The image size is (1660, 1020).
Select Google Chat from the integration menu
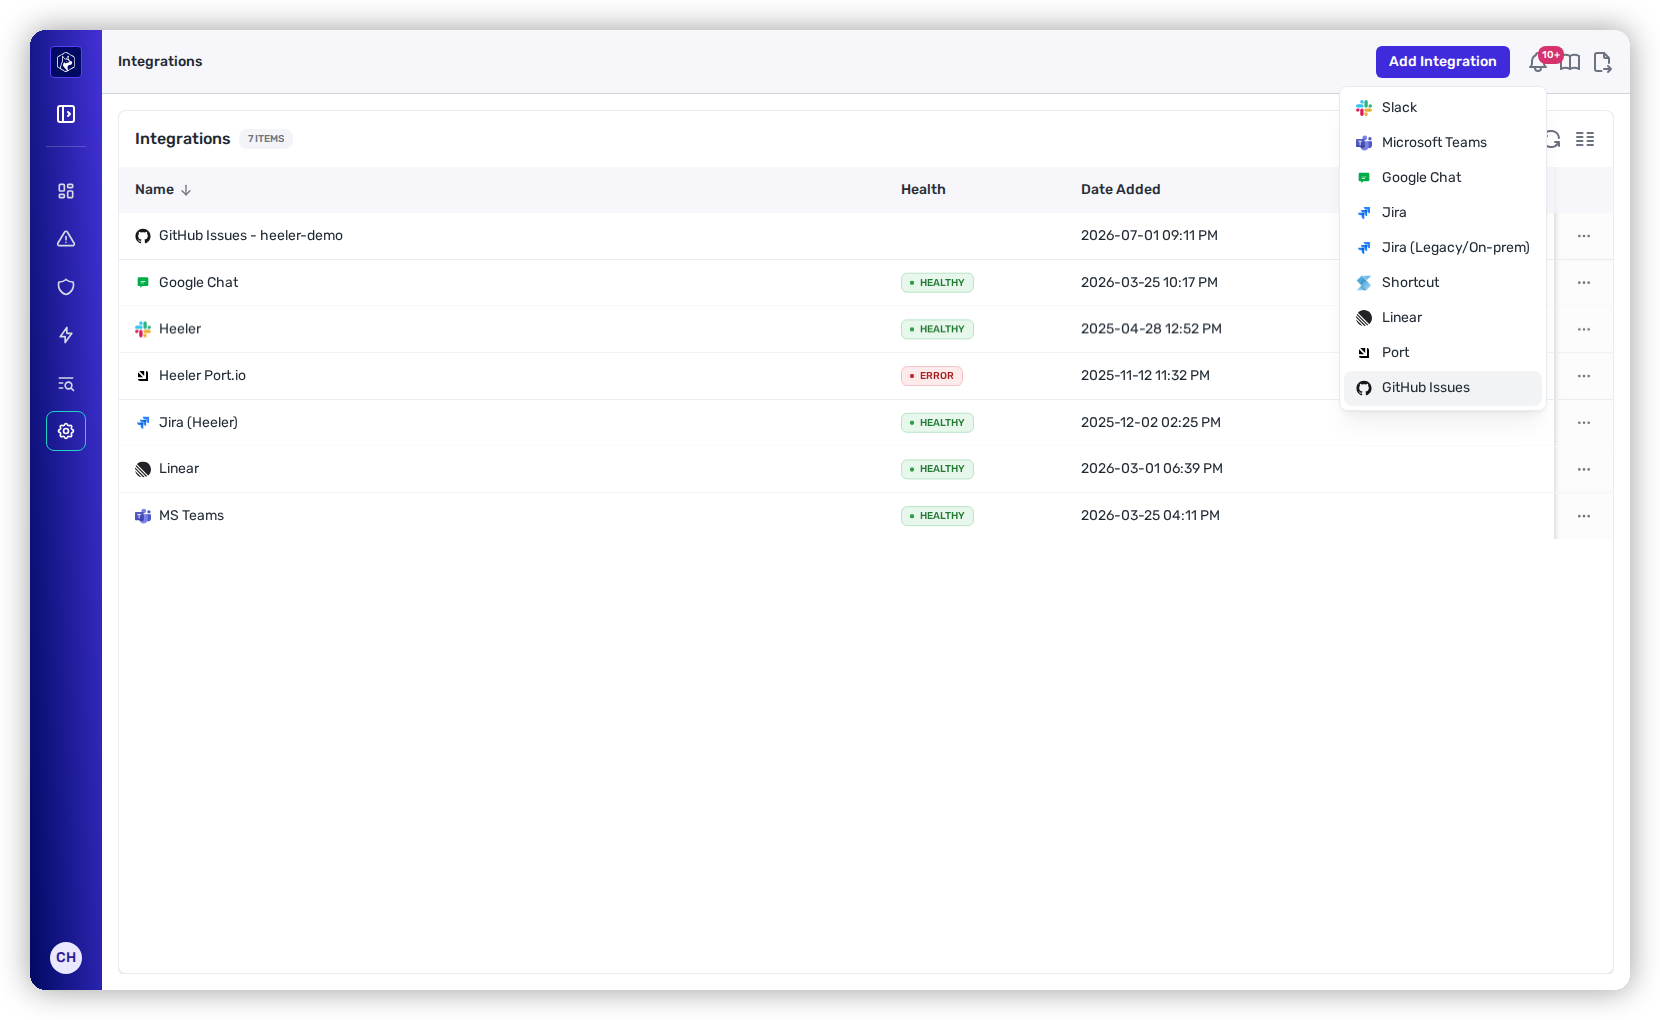[x=1442, y=177]
